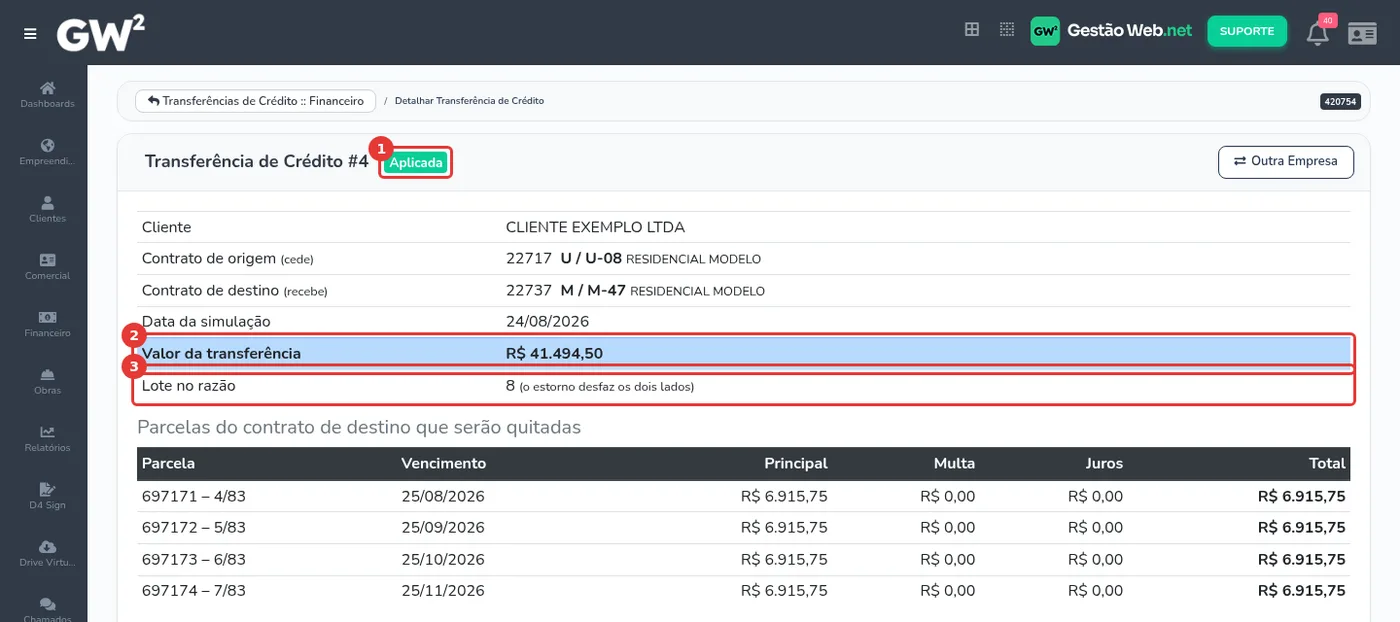Open Relatórios chart icon
This screenshot has width=1400, height=622.
[x=47, y=438]
